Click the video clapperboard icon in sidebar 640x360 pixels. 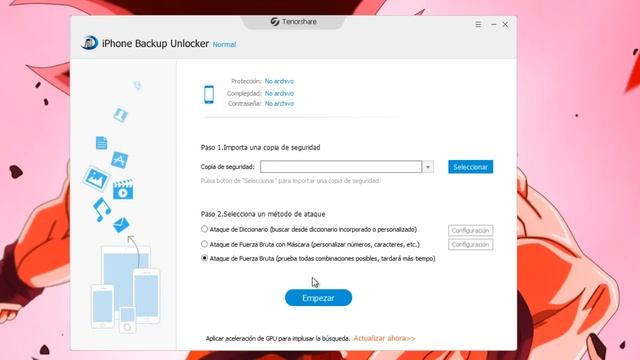[123, 189]
